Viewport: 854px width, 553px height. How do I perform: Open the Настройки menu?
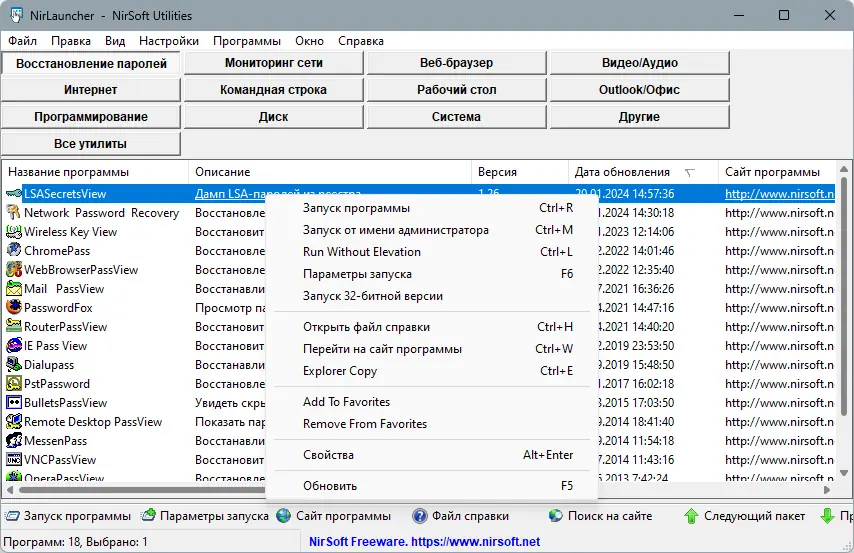169,41
